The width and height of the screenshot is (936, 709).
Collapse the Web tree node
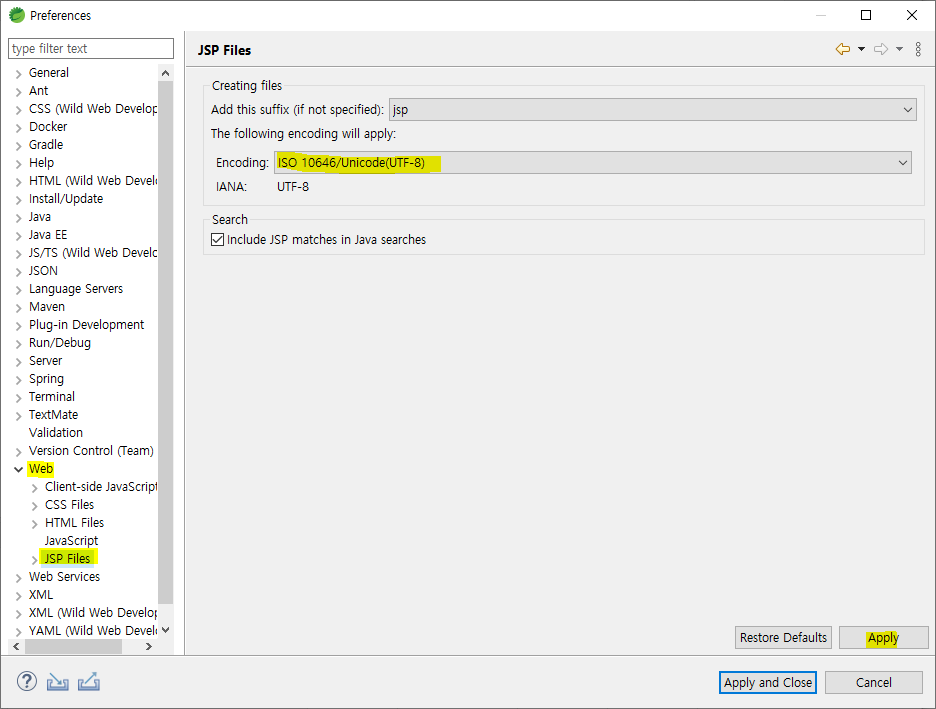coord(19,469)
